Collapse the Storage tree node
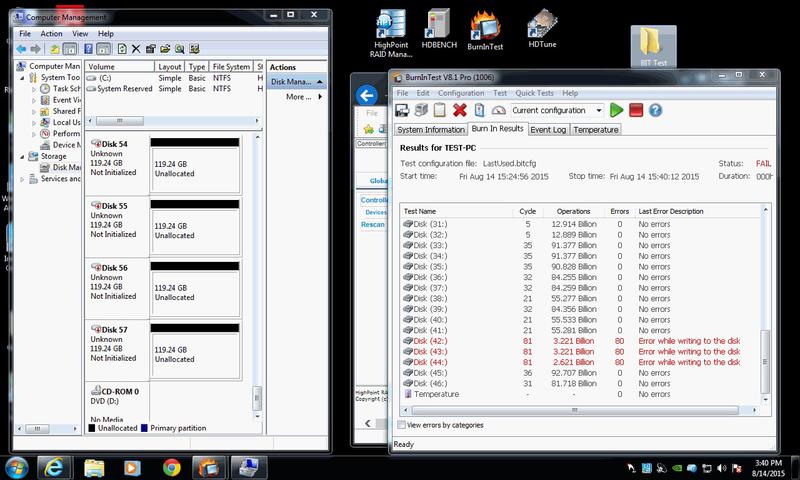 click(22, 156)
